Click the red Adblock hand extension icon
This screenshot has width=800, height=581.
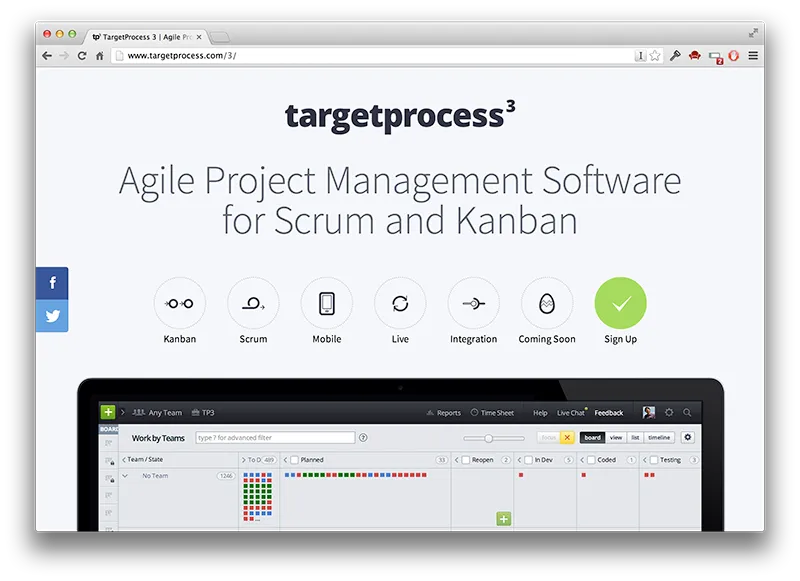click(734, 56)
